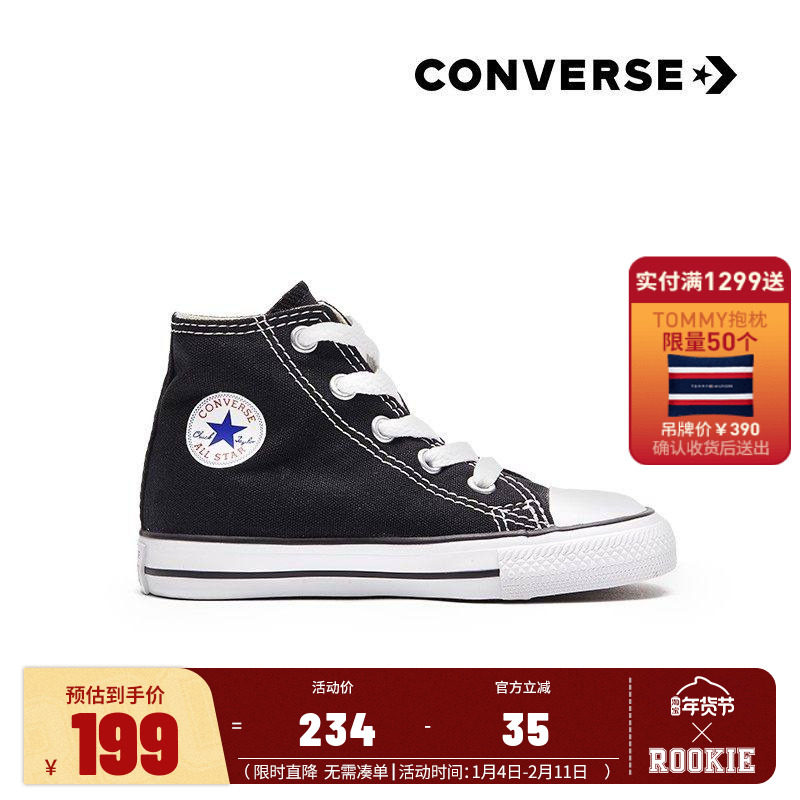Click the ROOKIE store logo

point(702,761)
